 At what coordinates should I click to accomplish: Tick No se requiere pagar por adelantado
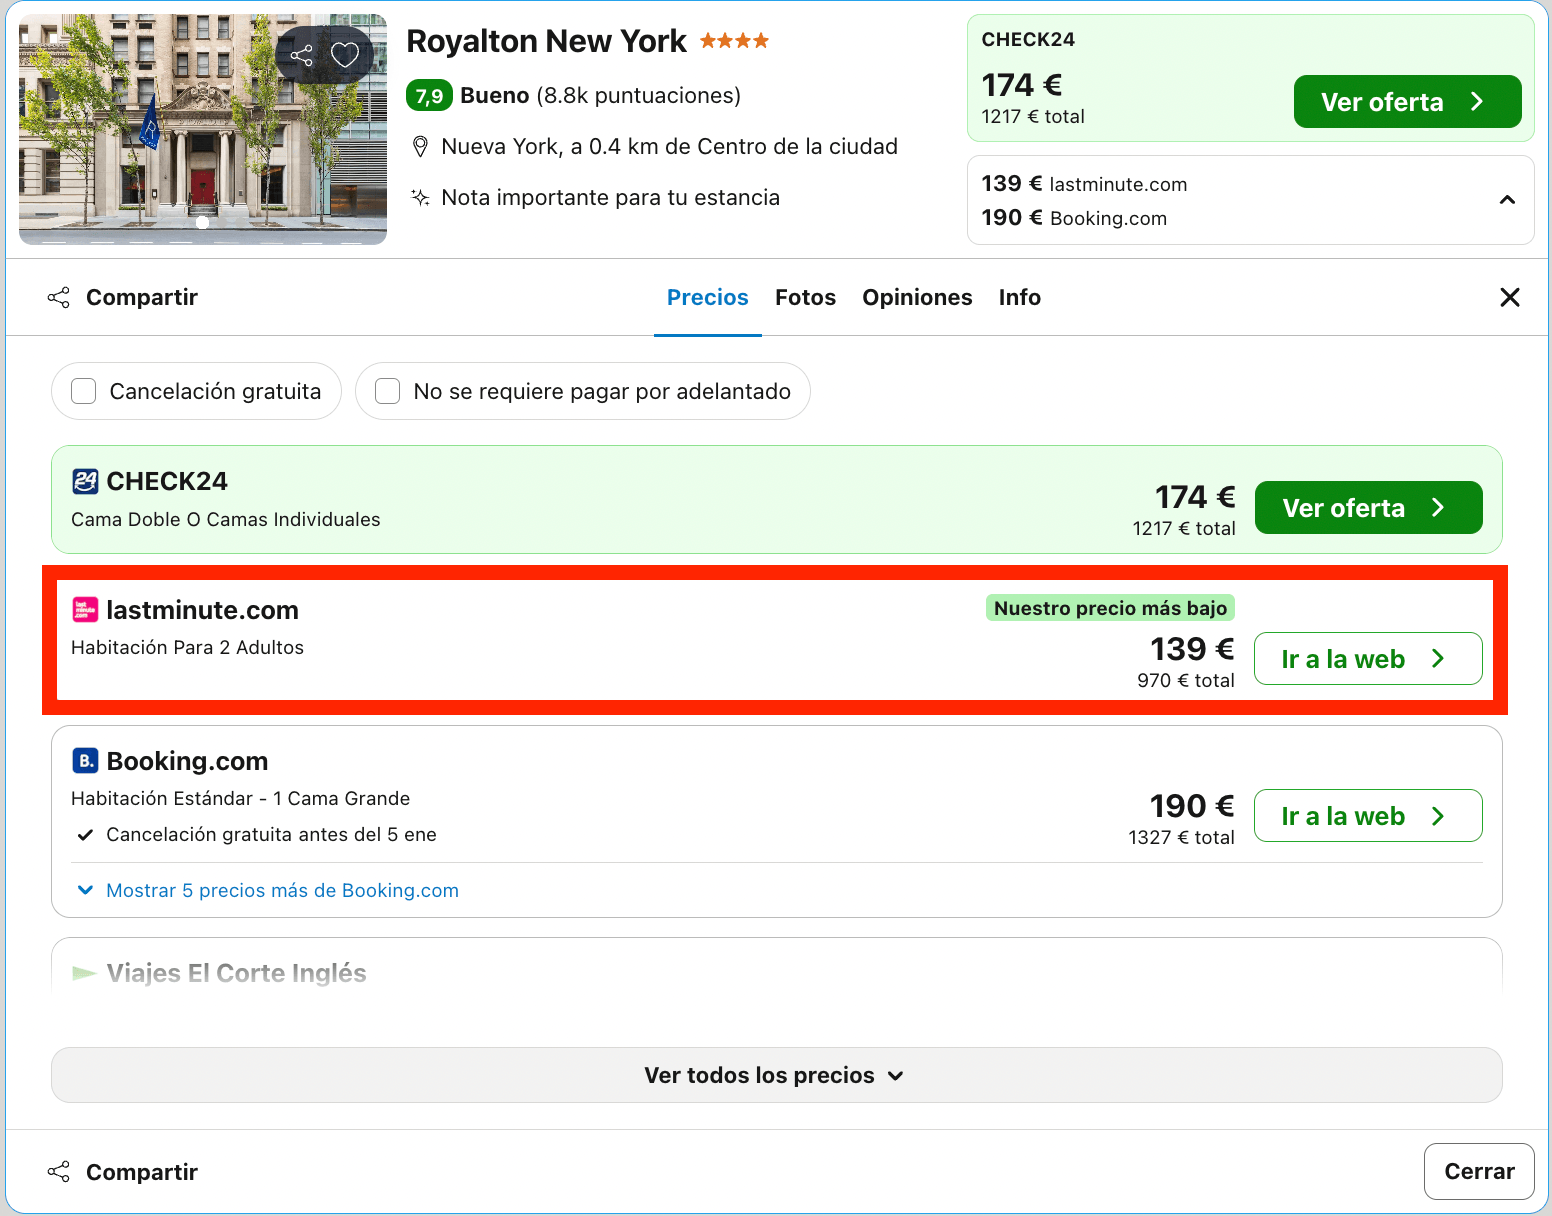coord(388,391)
